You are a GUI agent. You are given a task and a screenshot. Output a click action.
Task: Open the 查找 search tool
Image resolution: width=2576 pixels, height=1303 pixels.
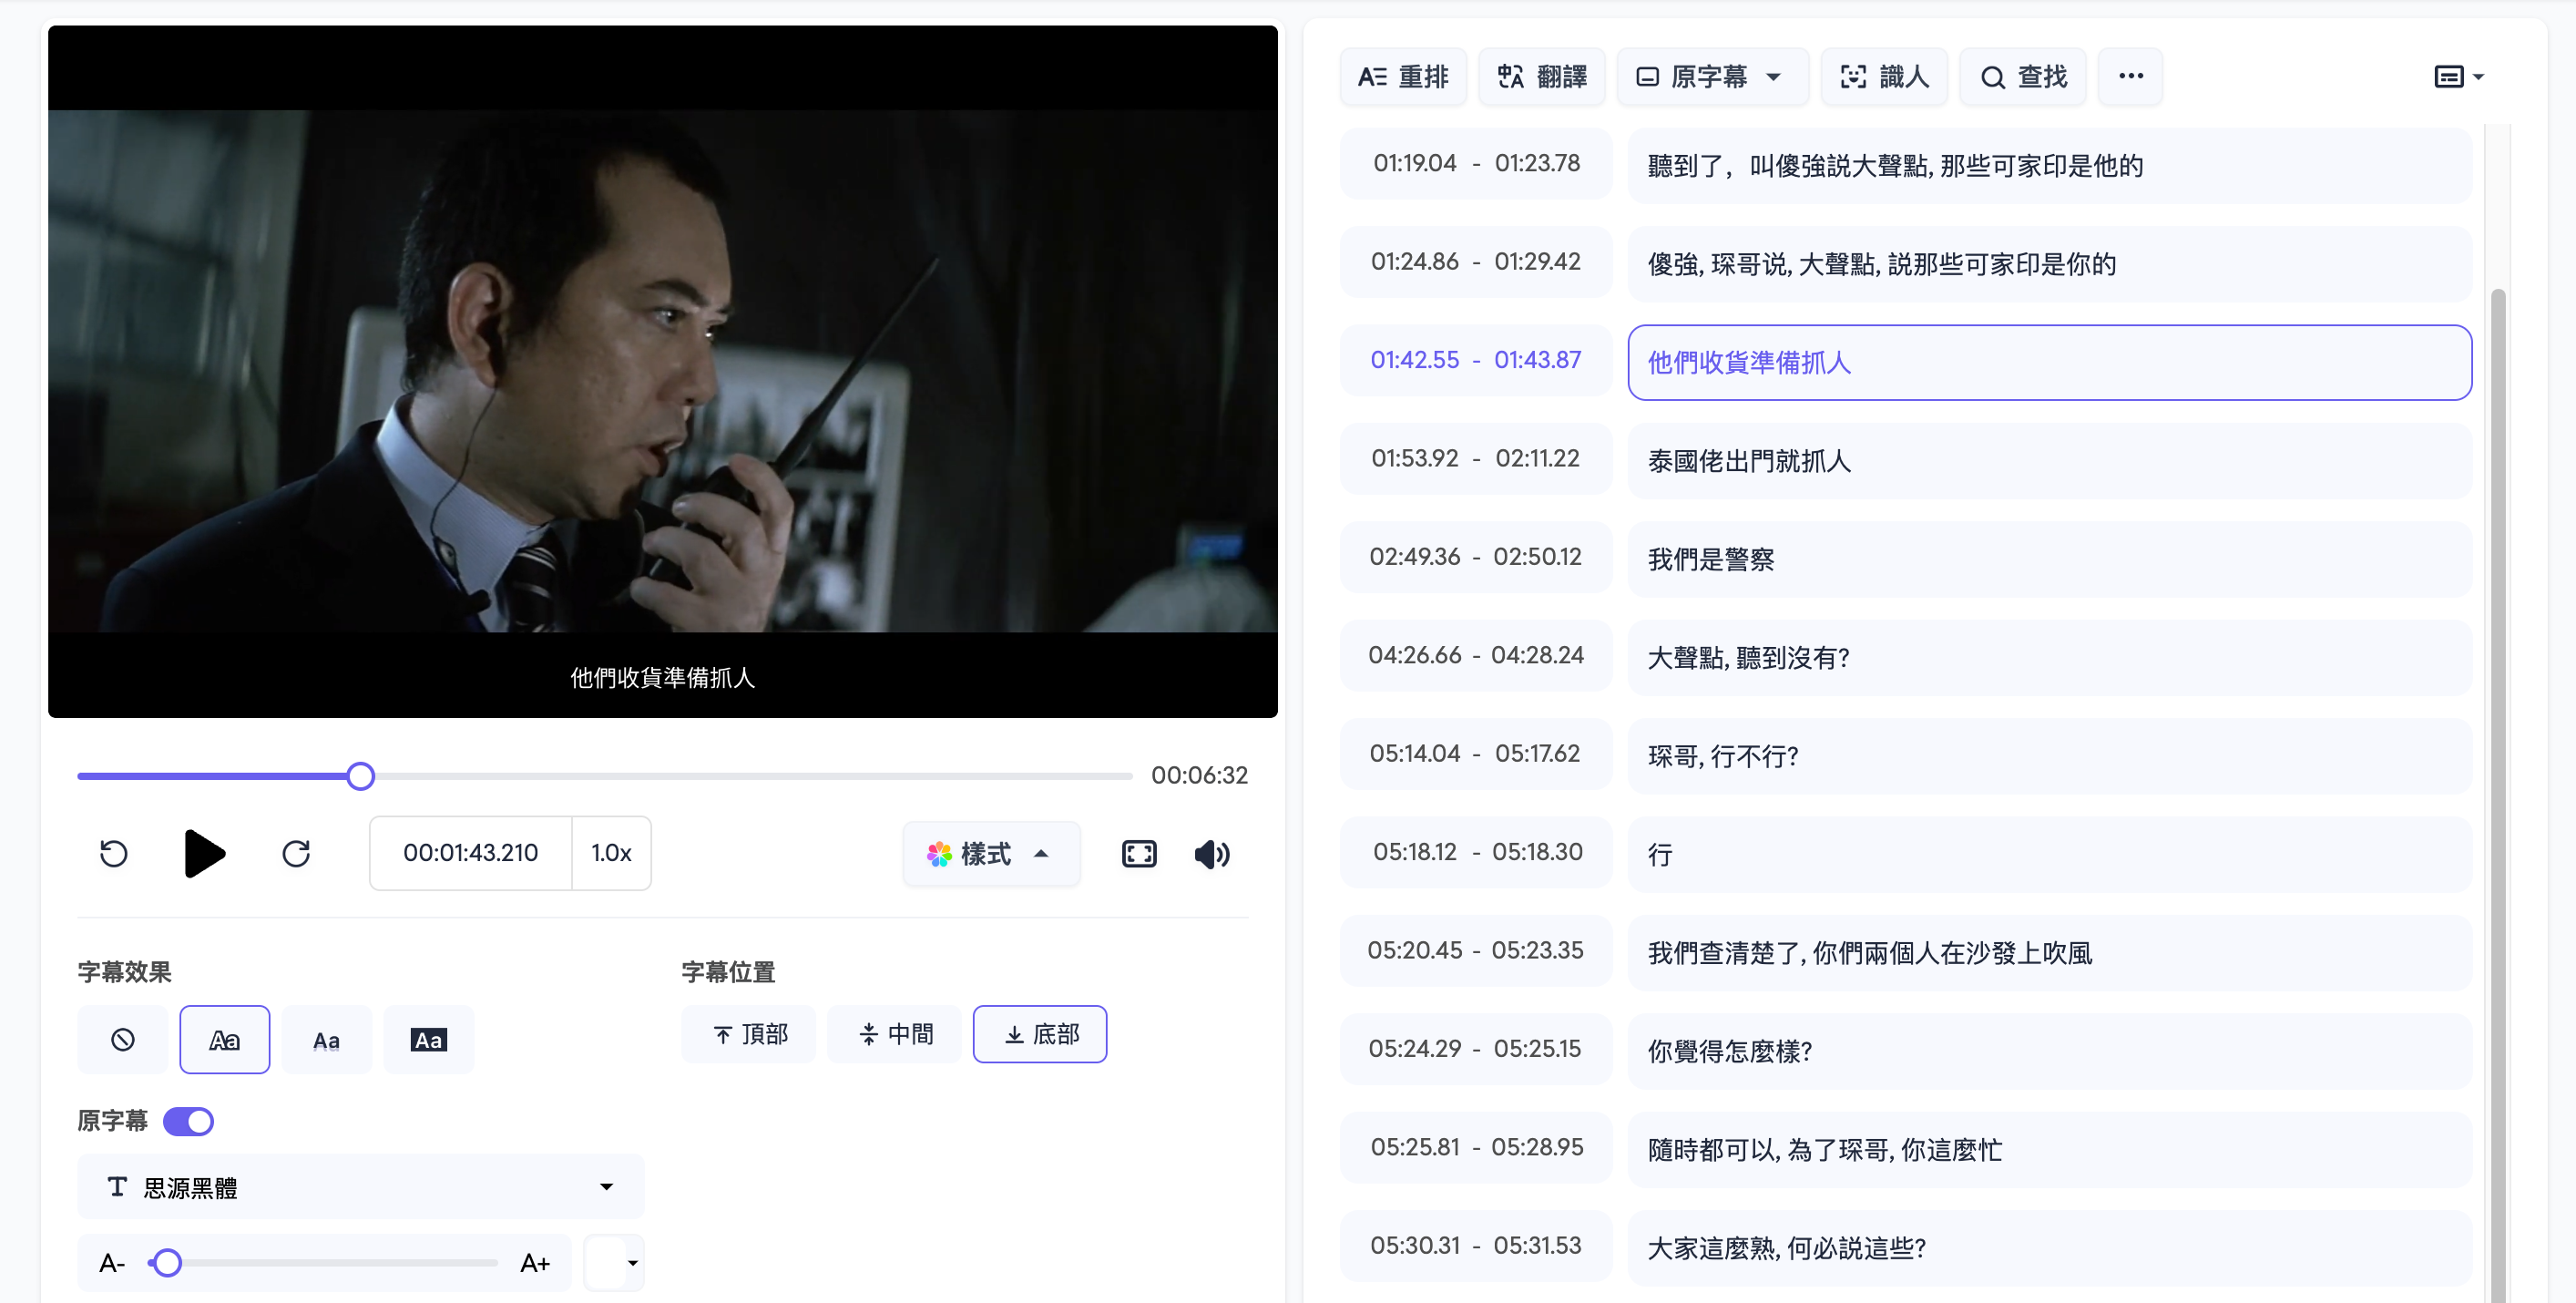click(x=2023, y=76)
